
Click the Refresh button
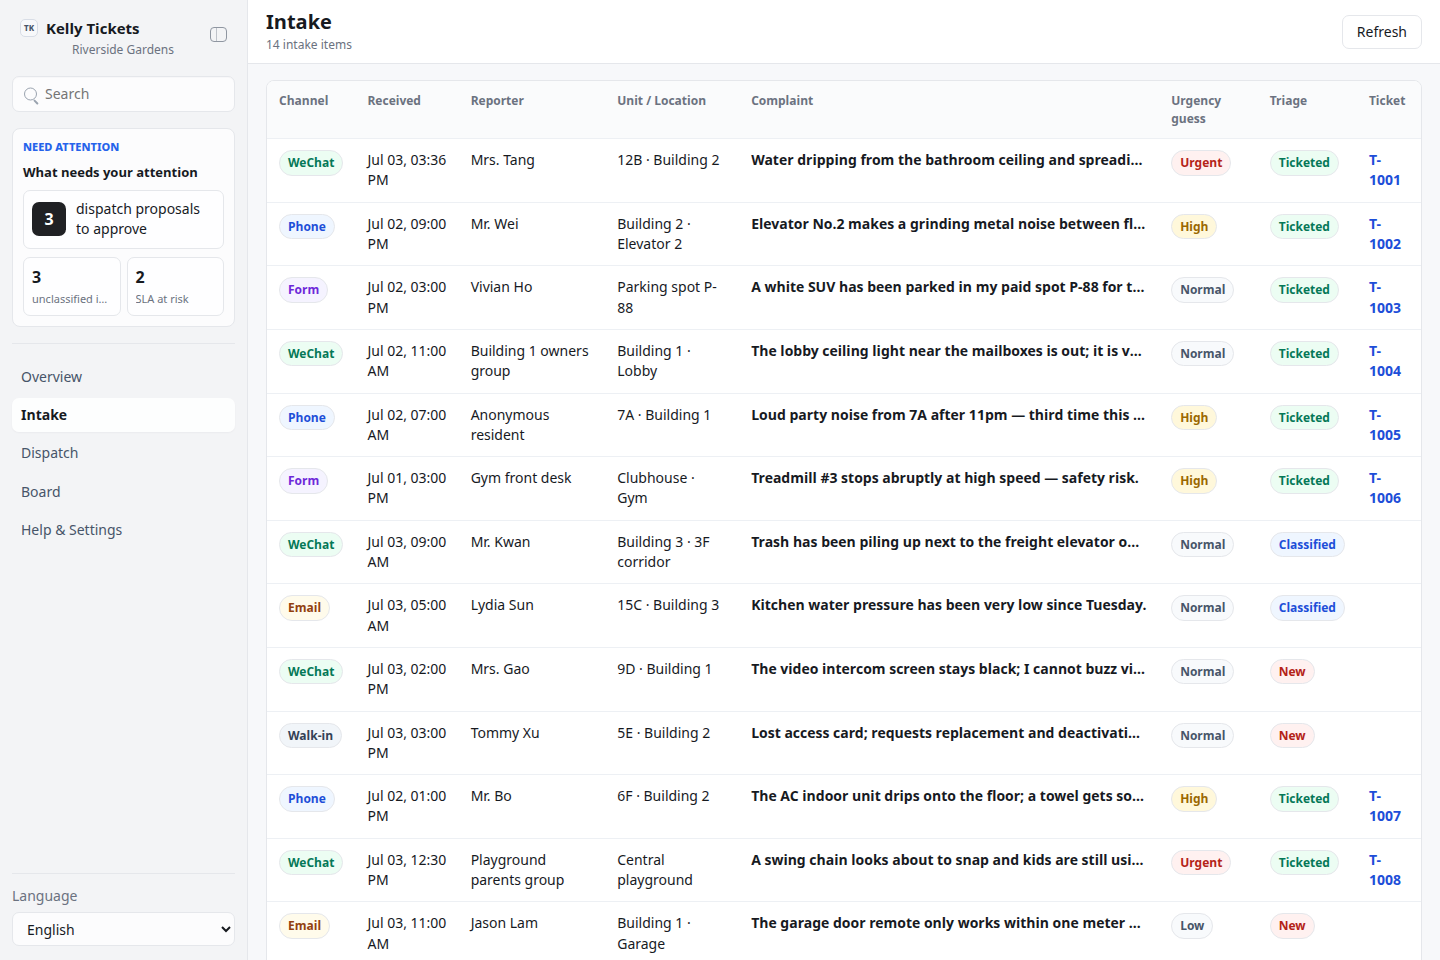pyautogui.click(x=1381, y=32)
